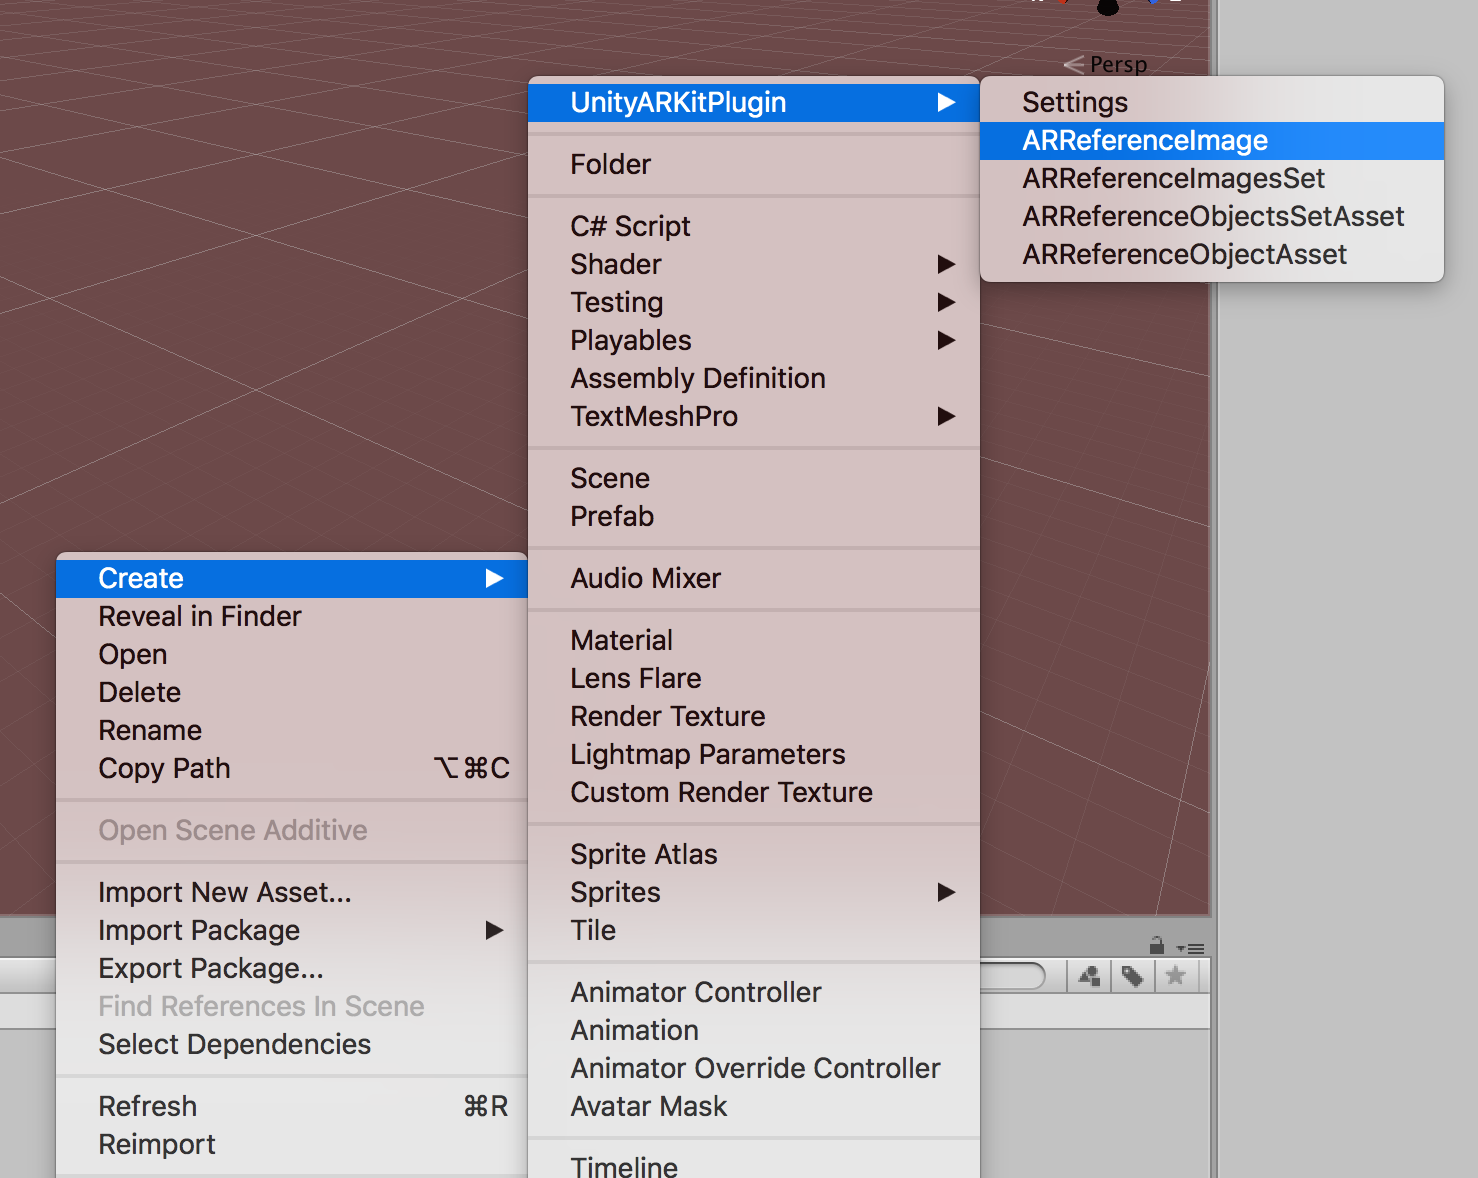Expand the Create submenu
This screenshot has height=1178, width=1478.
click(291, 578)
